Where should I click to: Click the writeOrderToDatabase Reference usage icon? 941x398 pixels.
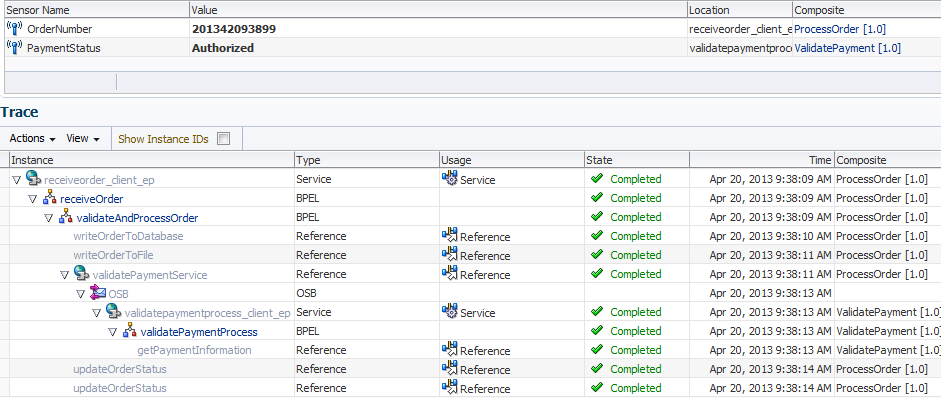[449, 235]
